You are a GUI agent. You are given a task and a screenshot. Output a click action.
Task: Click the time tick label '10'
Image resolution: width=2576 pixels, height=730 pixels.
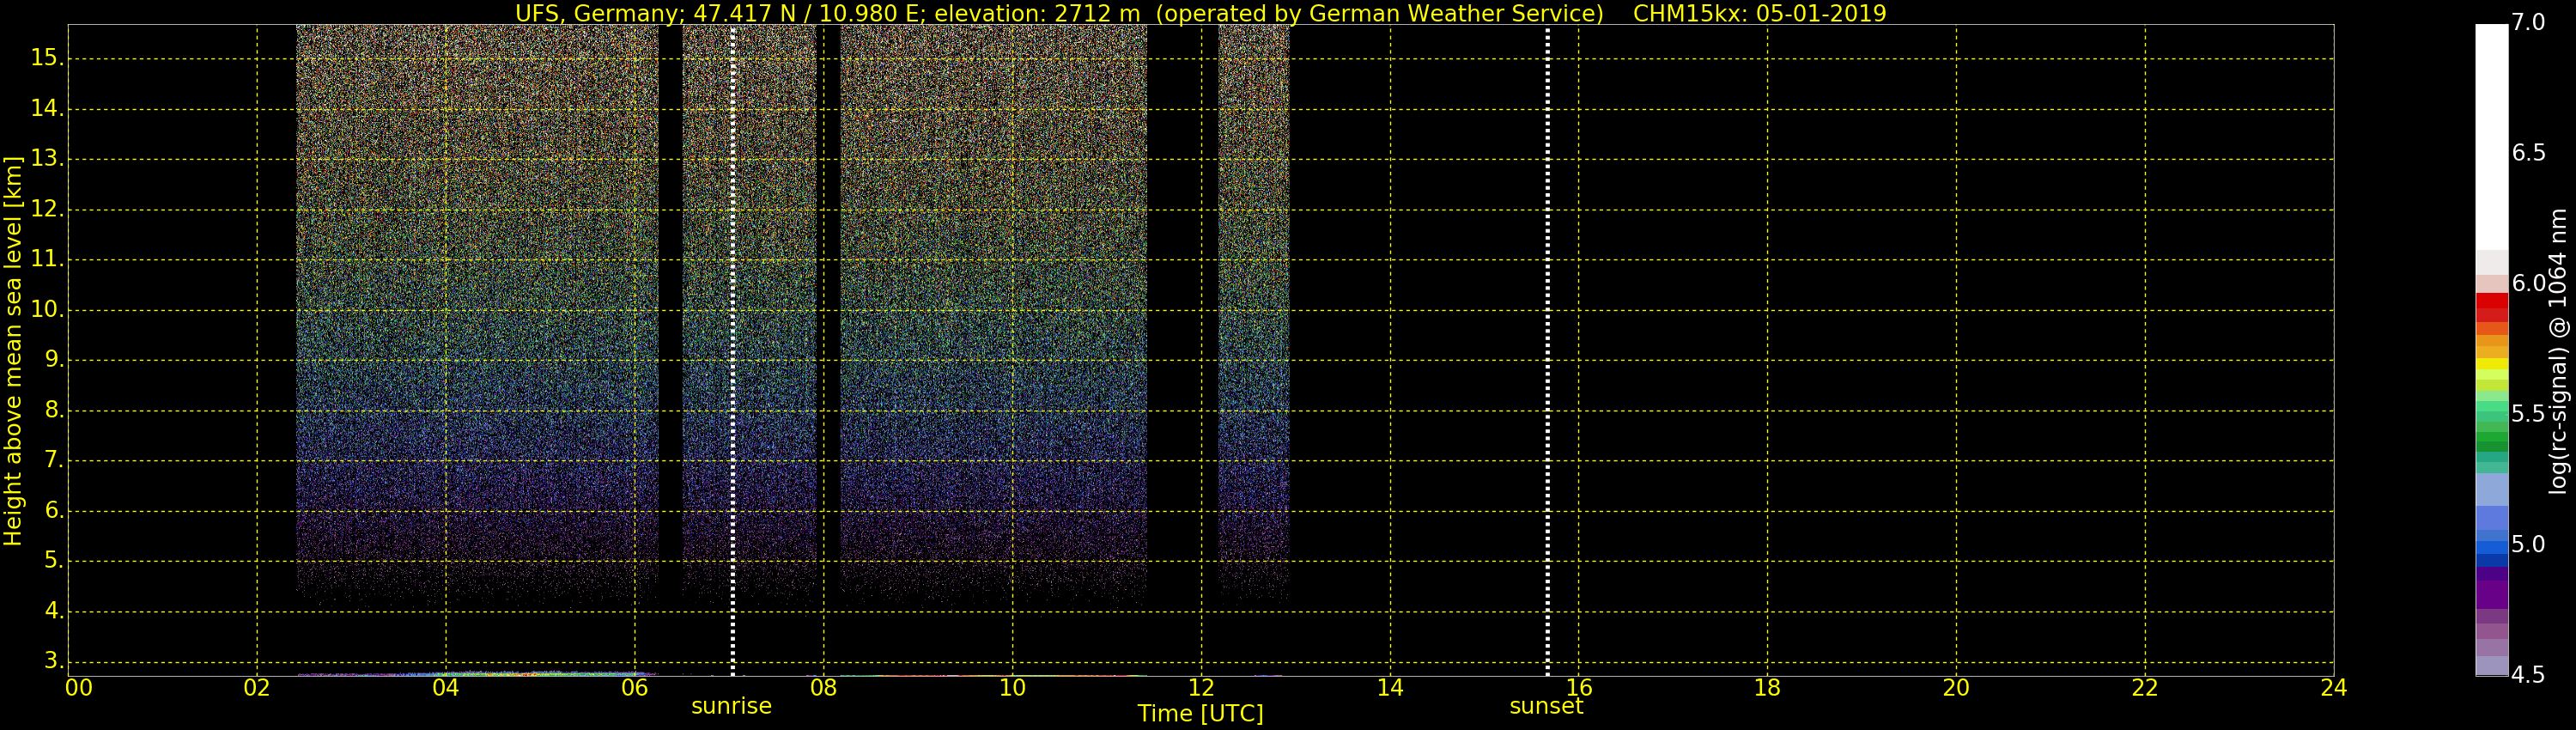point(1012,688)
